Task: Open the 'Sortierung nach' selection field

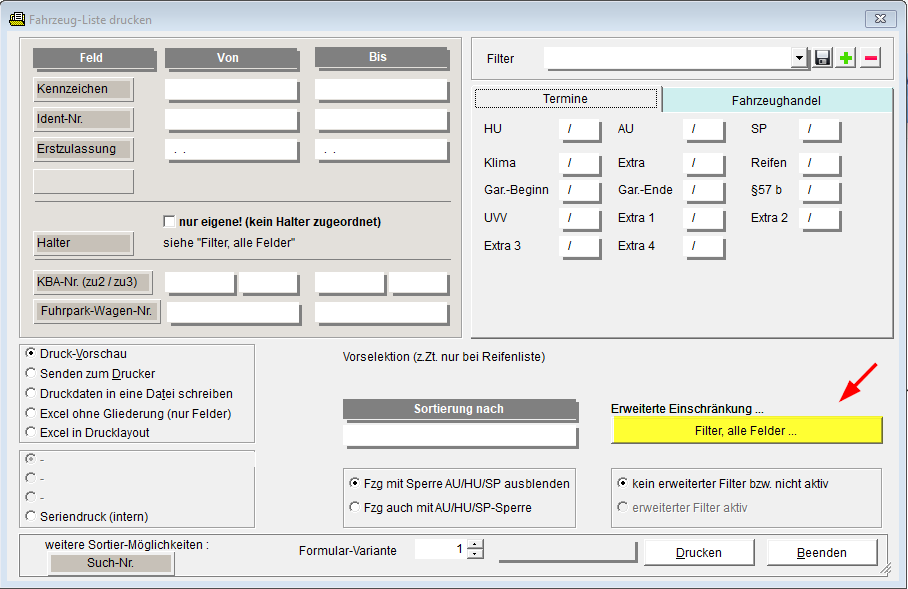Action: [x=460, y=436]
